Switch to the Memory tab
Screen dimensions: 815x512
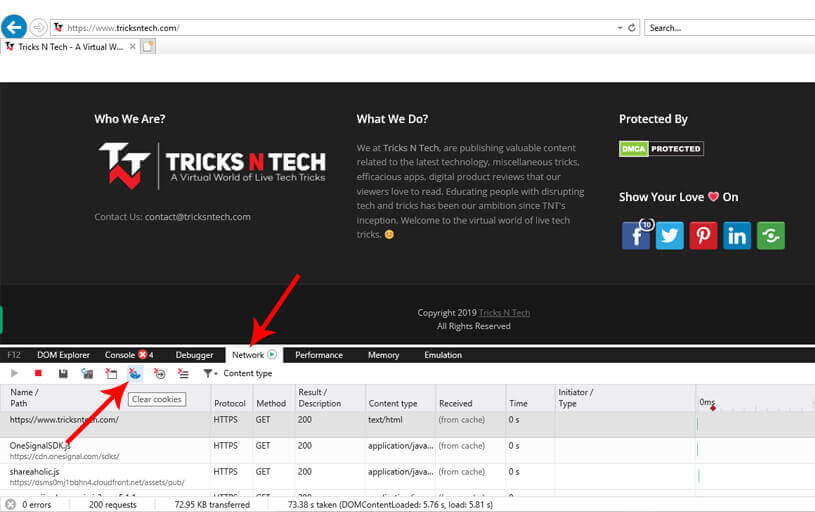pos(384,355)
